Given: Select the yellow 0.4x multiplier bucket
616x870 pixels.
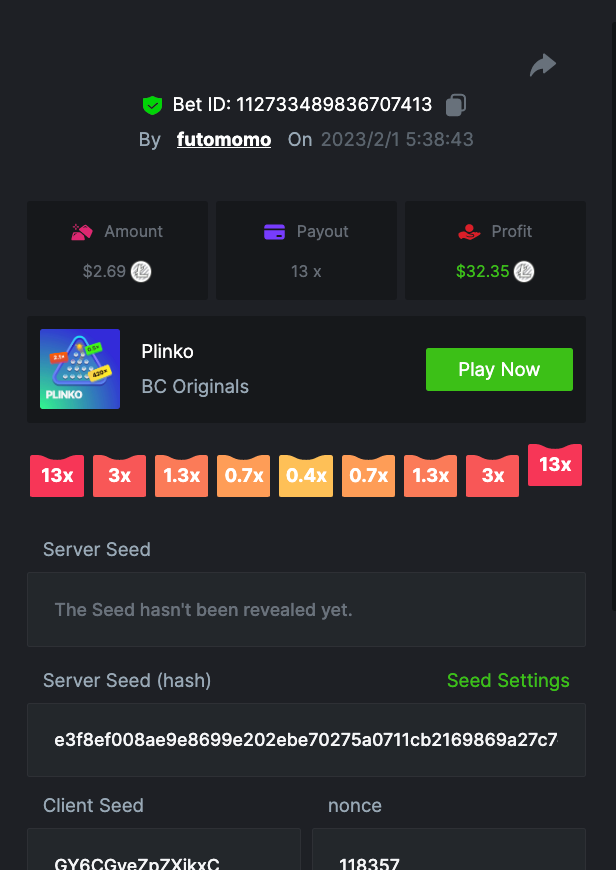Looking at the screenshot, I should [306, 476].
